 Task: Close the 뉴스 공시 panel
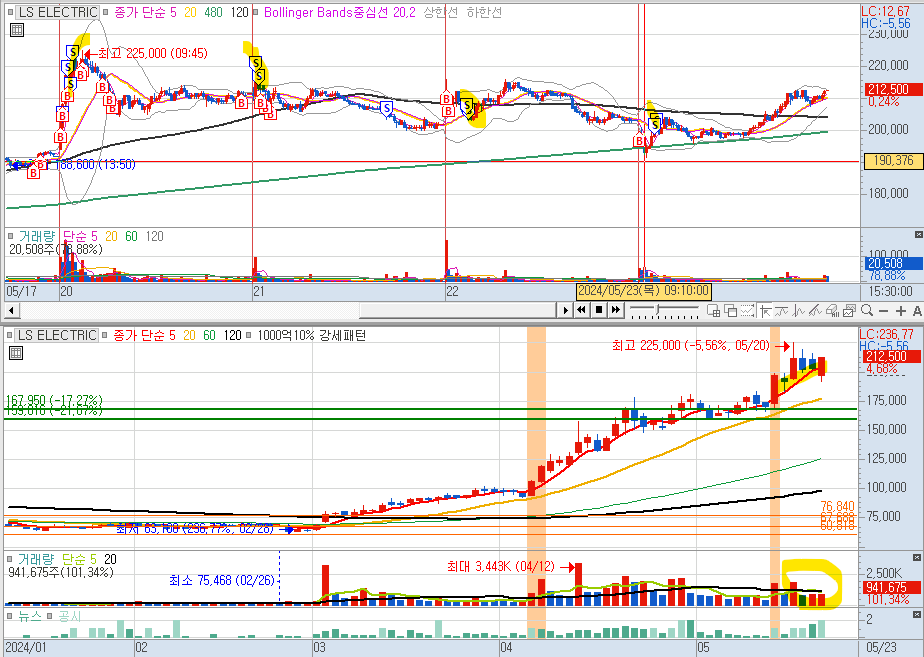pos(917,615)
